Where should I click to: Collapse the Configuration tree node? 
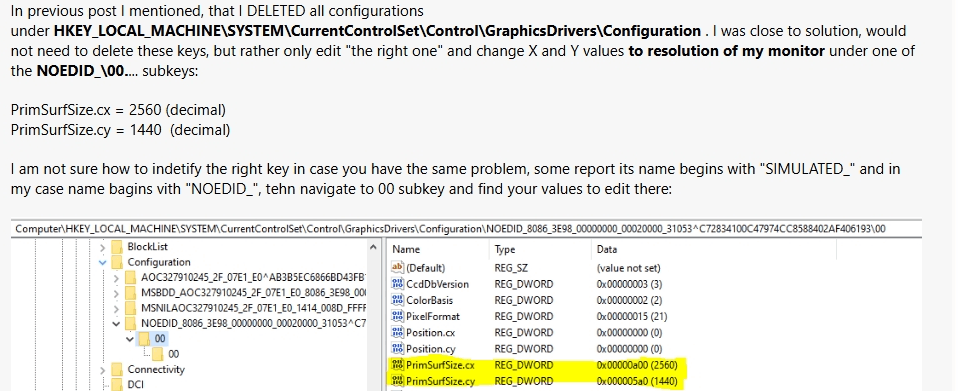tap(102, 263)
